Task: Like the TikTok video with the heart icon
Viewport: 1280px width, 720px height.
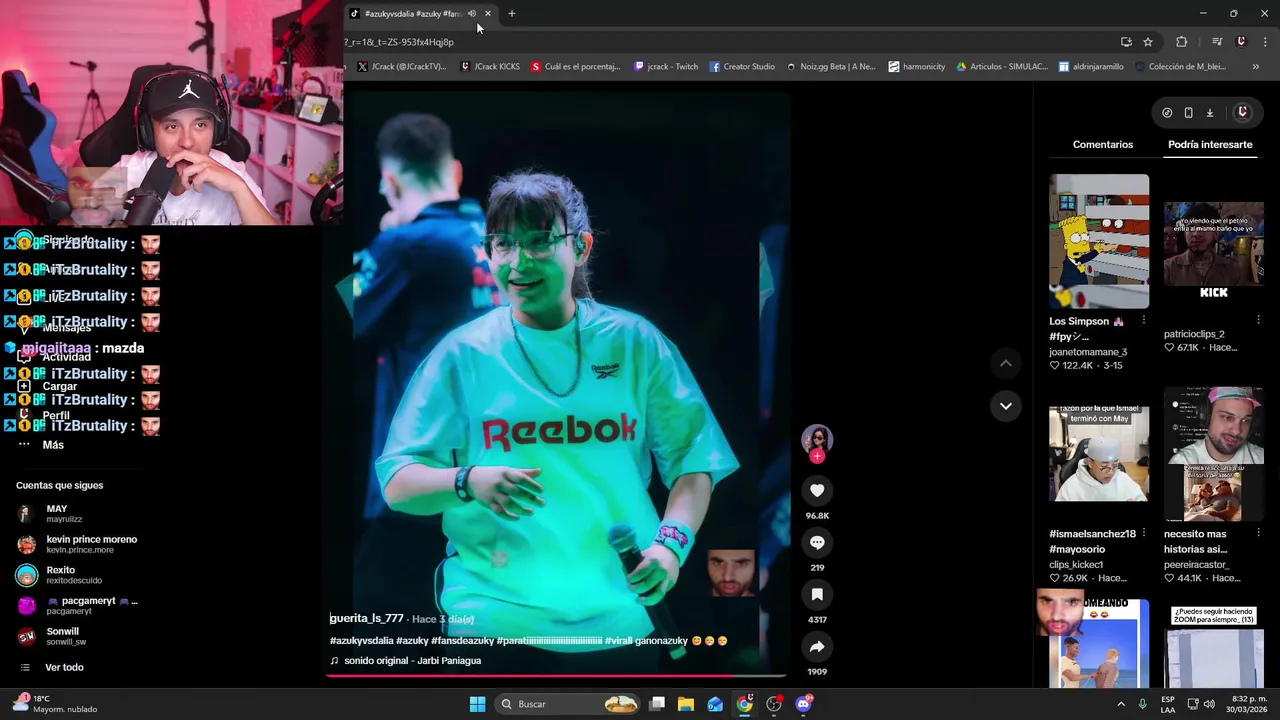Action: 817,490
